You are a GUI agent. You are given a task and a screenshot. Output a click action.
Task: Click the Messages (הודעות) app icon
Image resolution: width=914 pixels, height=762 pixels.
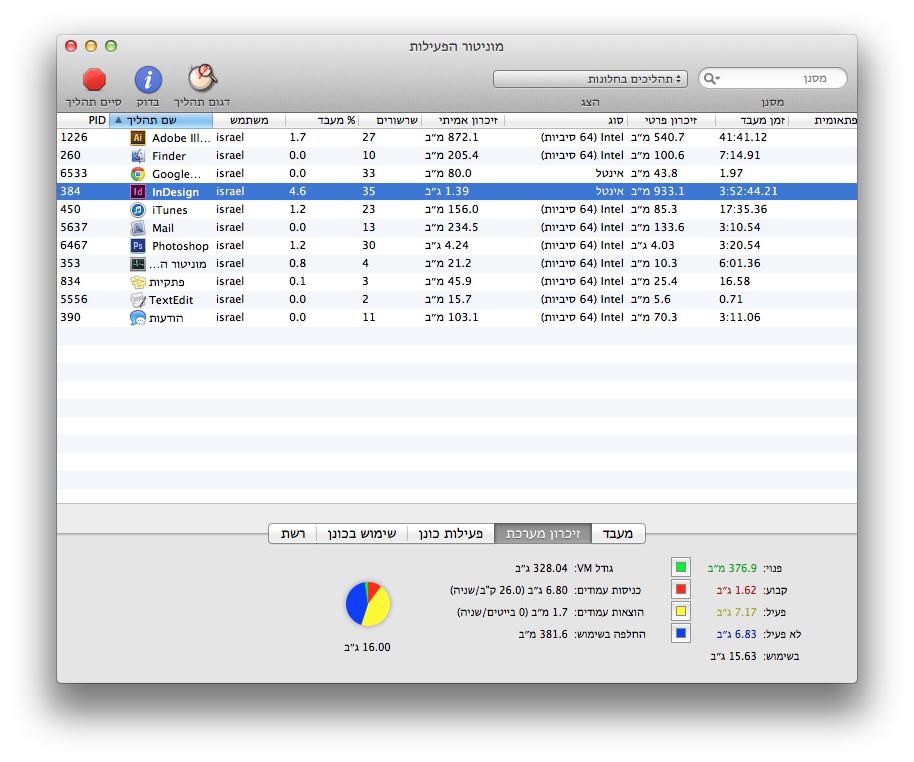click(x=138, y=318)
